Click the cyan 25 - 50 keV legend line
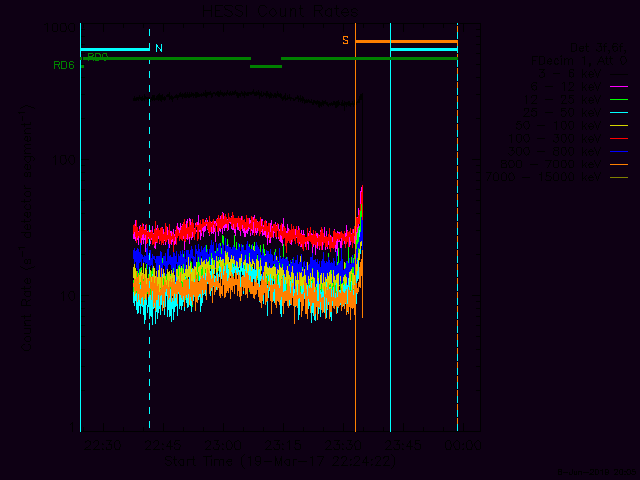This screenshot has width=640, height=480. tap(619, 113)
